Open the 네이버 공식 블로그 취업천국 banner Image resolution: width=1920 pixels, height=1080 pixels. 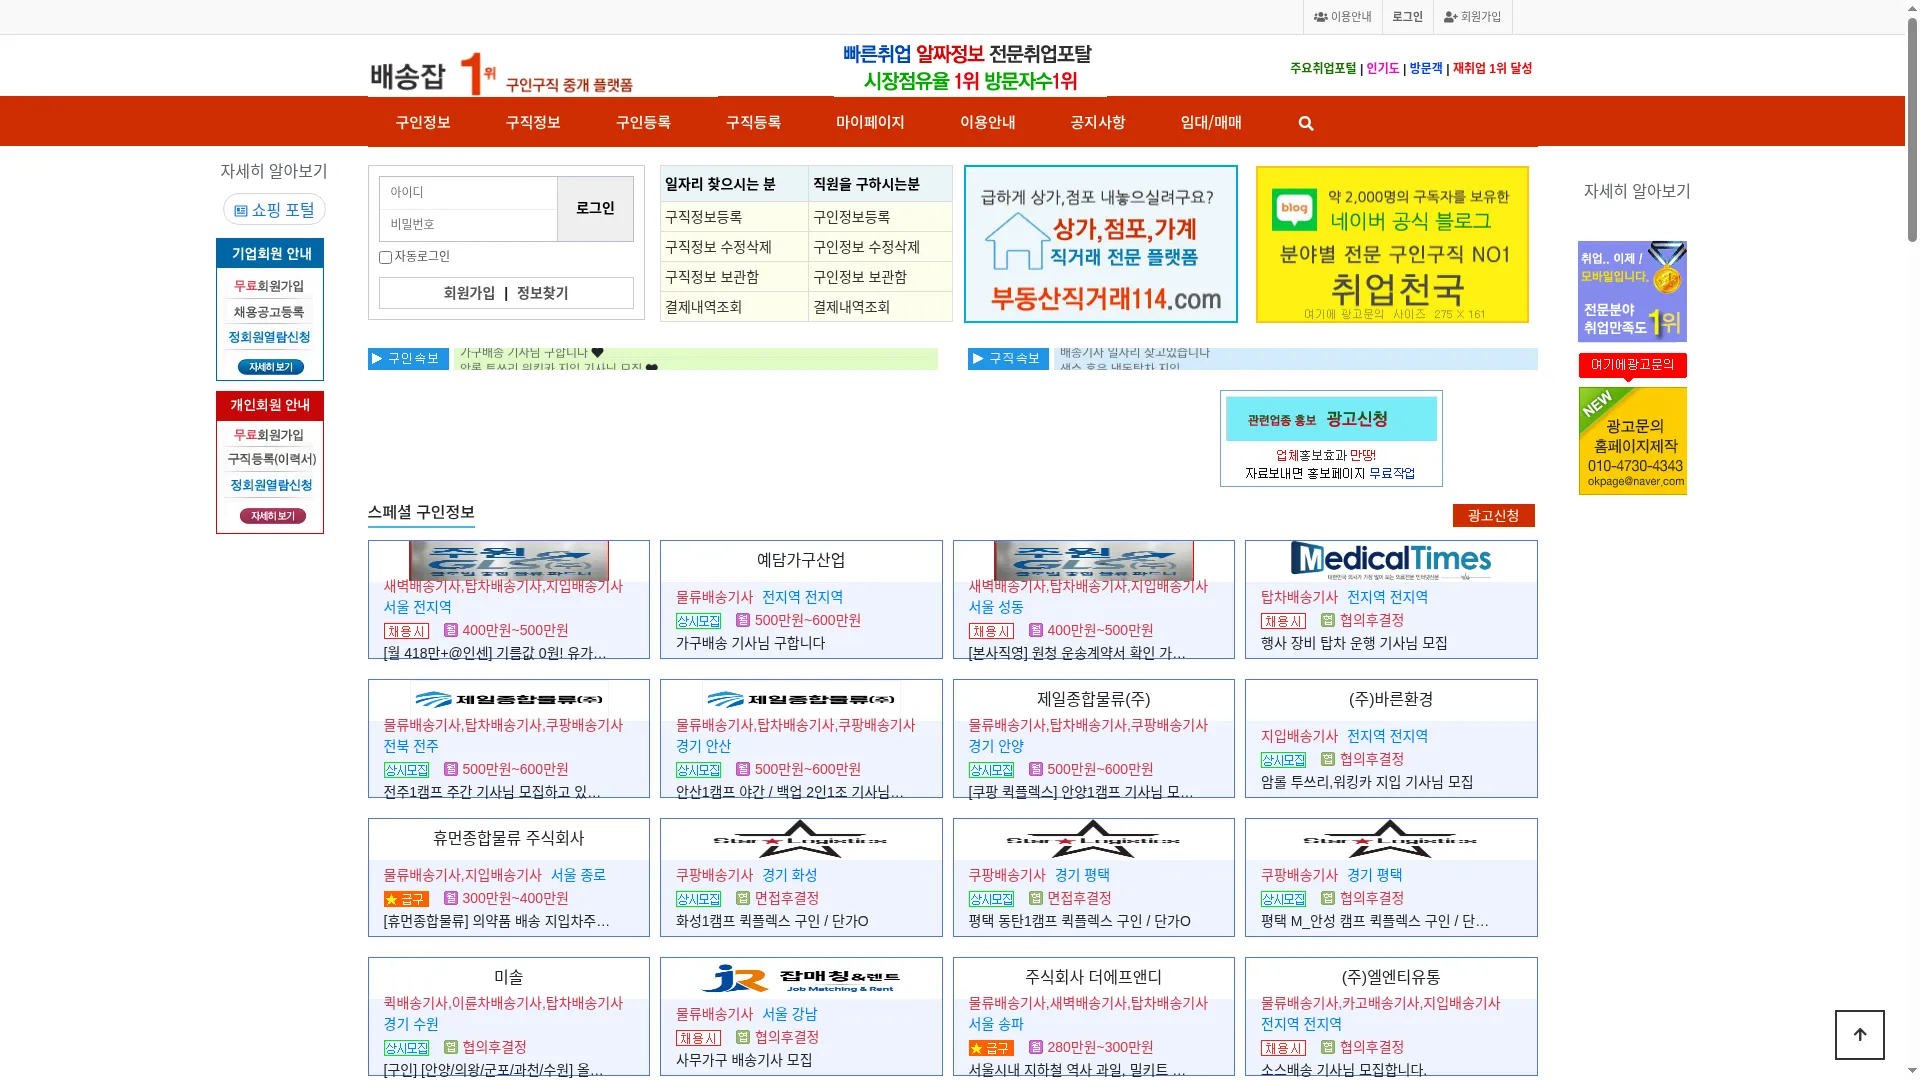pyautogui.click(x=1392, y=244)
